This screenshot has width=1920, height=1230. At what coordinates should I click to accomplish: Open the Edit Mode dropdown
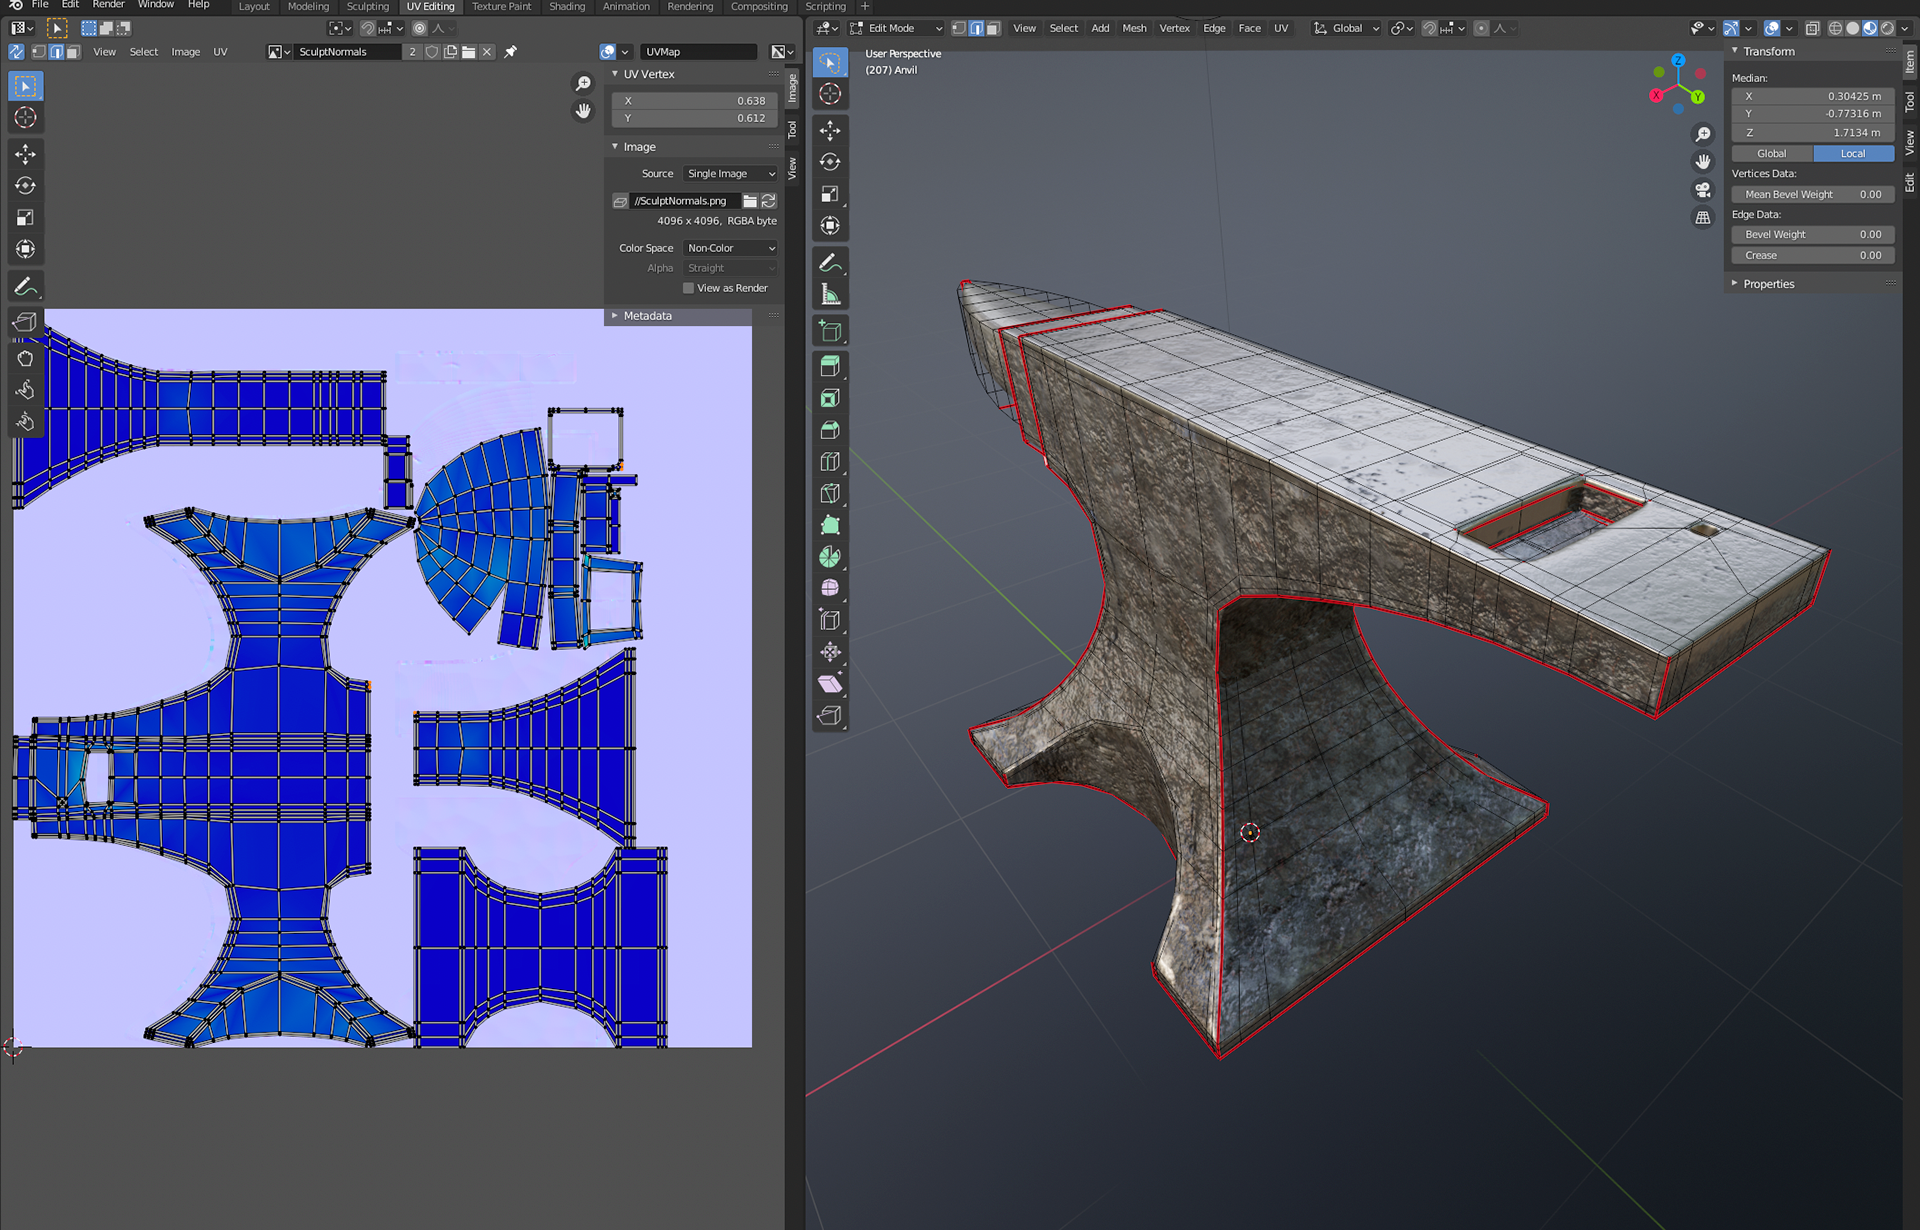point(896,28)
